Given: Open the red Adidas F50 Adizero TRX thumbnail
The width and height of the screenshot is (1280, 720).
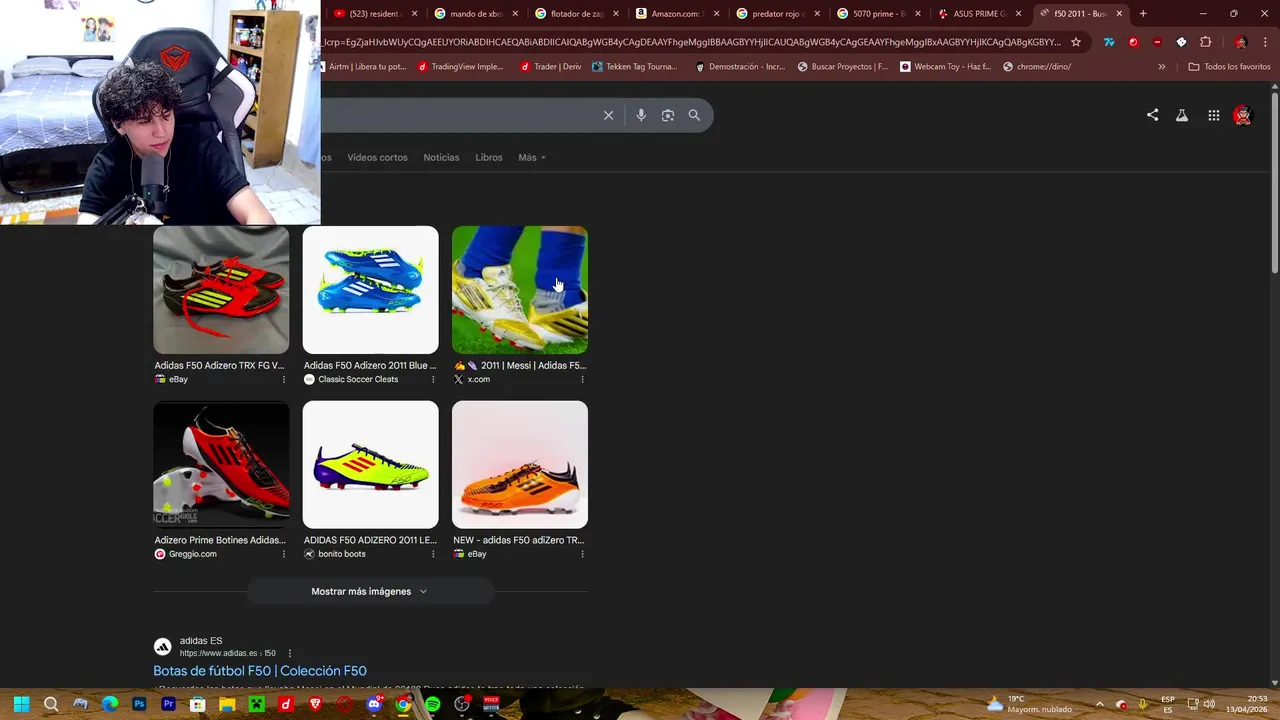Looking at the screenshot, I should point(221,290).
